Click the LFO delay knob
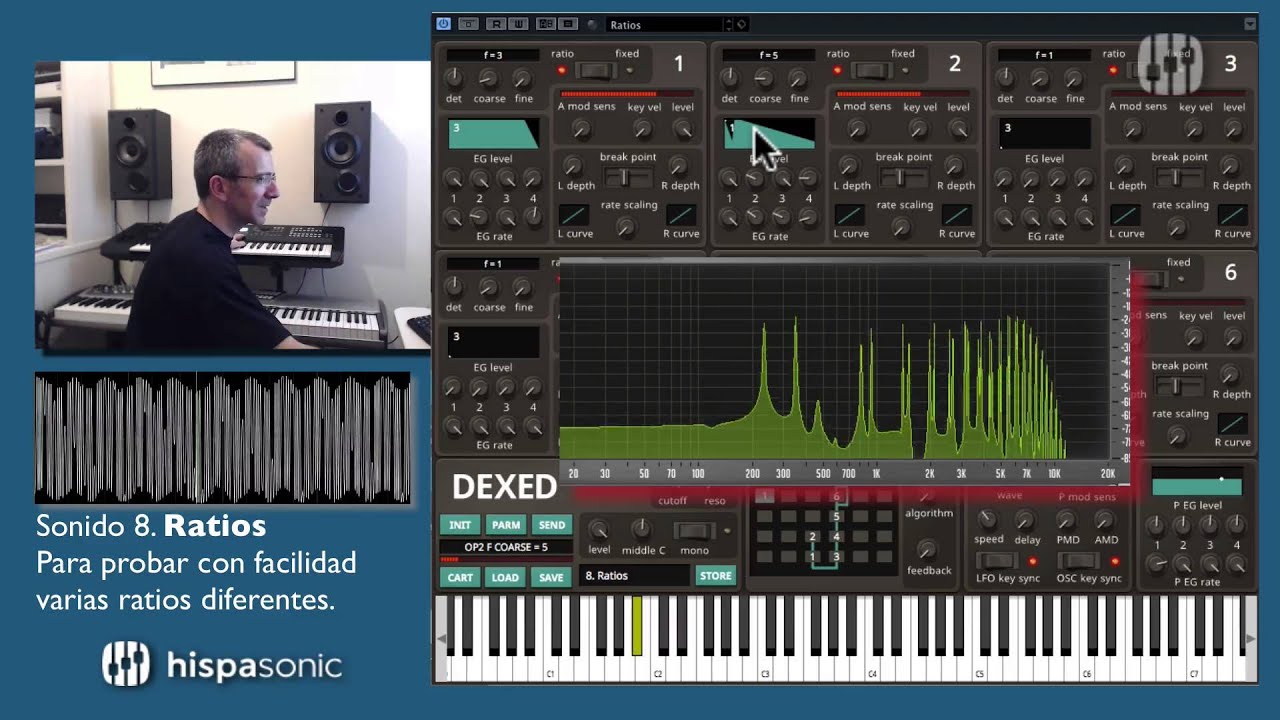 (1025, 520)
